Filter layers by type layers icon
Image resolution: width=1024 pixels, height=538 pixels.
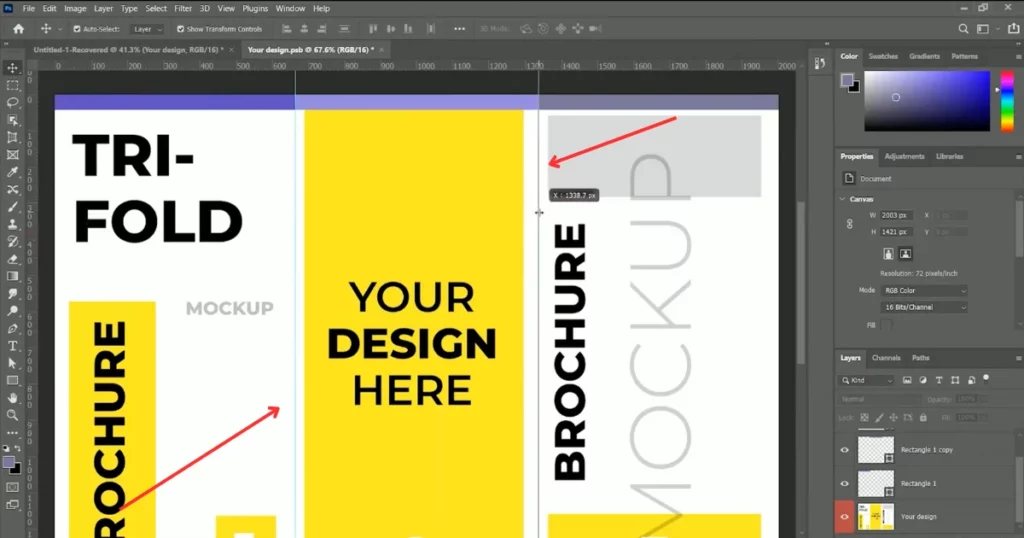tap(939, 380)
